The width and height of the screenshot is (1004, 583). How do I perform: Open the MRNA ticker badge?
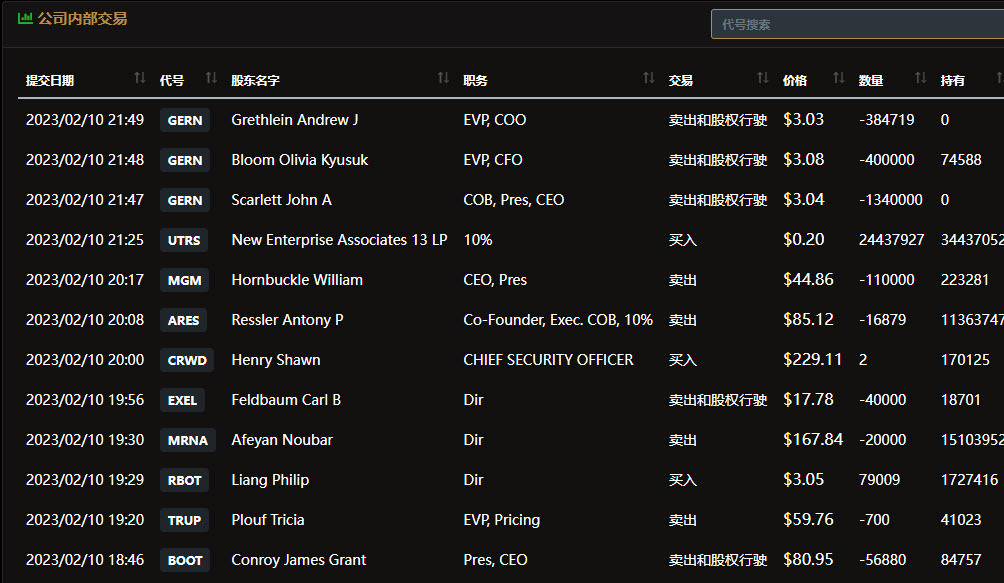point(188,440)
